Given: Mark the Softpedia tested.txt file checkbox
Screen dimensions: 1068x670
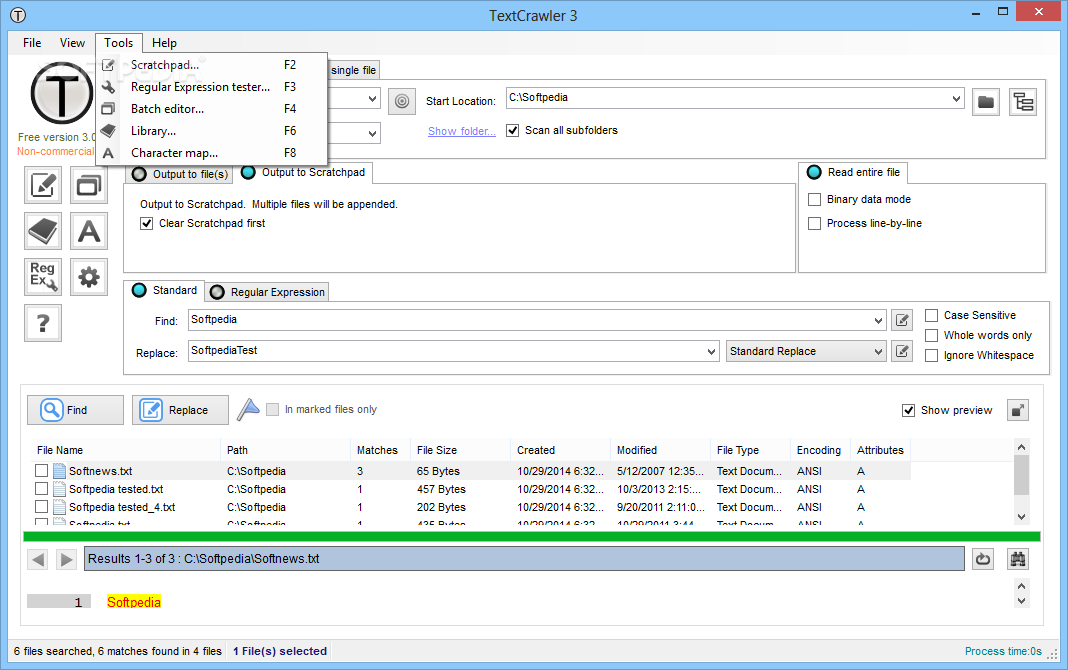Looking at the screenshot, I should point(42,489).
